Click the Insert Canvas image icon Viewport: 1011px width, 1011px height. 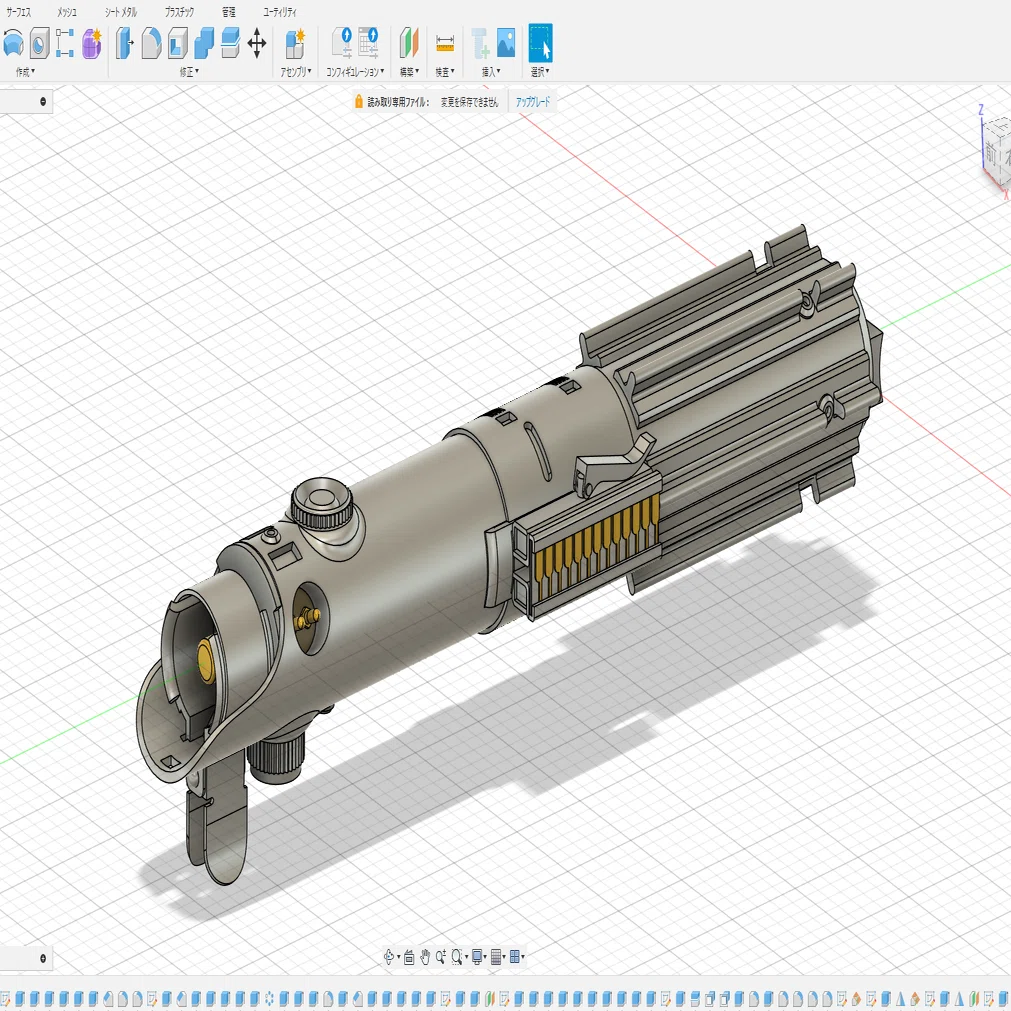[506, 43]
